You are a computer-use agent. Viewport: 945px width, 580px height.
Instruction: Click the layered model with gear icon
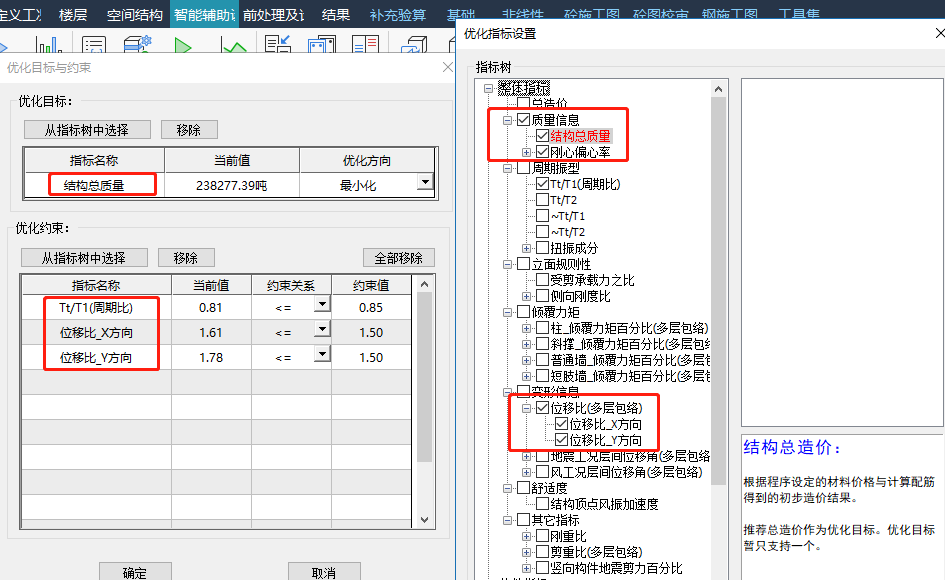click(137, 46)
